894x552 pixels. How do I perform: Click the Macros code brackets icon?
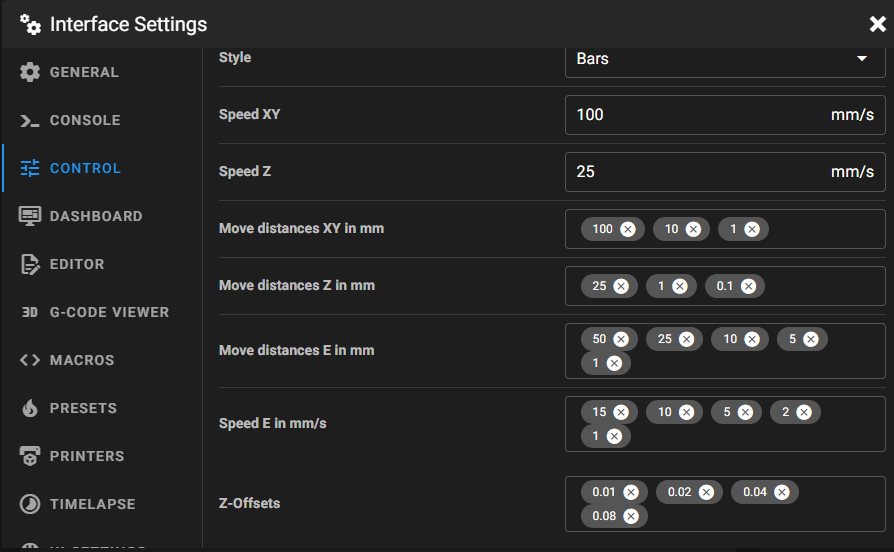tap(30, 360)
